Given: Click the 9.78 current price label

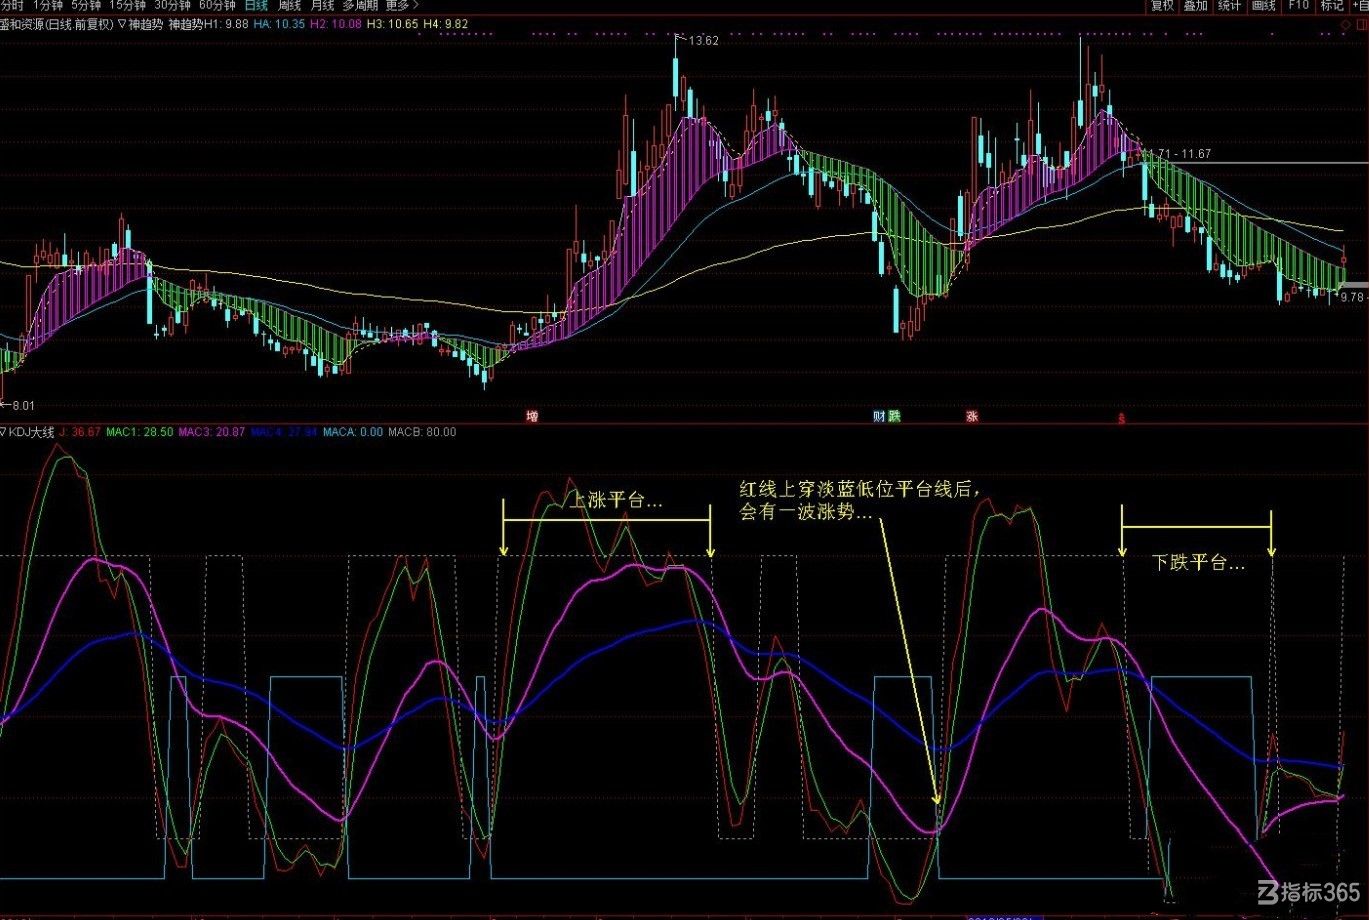Looking at the screenshot, I should click(x=1354, y=297).
